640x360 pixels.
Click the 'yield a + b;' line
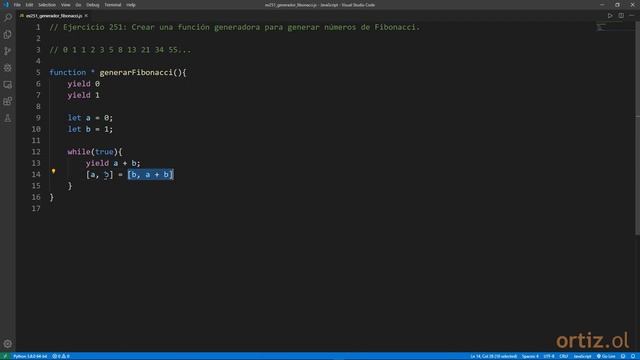point(113,163)
